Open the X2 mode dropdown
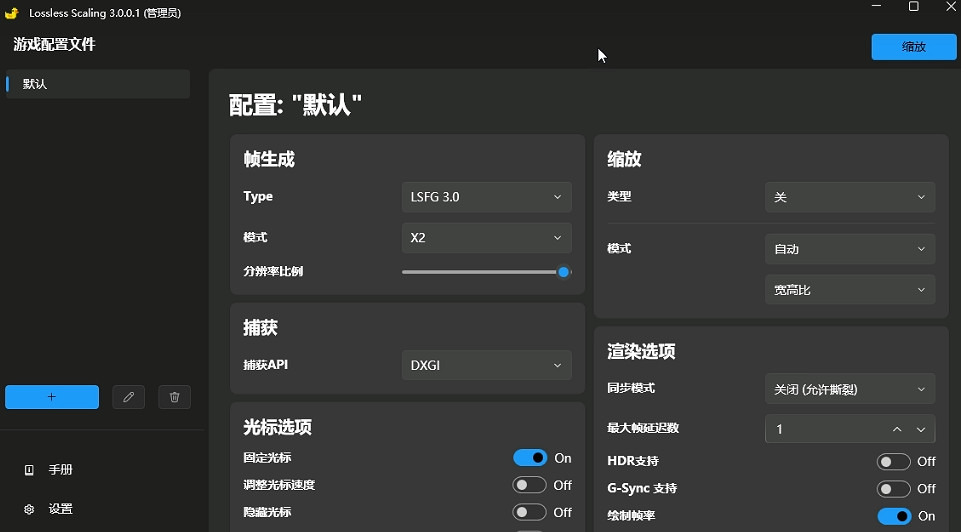This screenshot has width=961, height=532. [x=487, y=238]
